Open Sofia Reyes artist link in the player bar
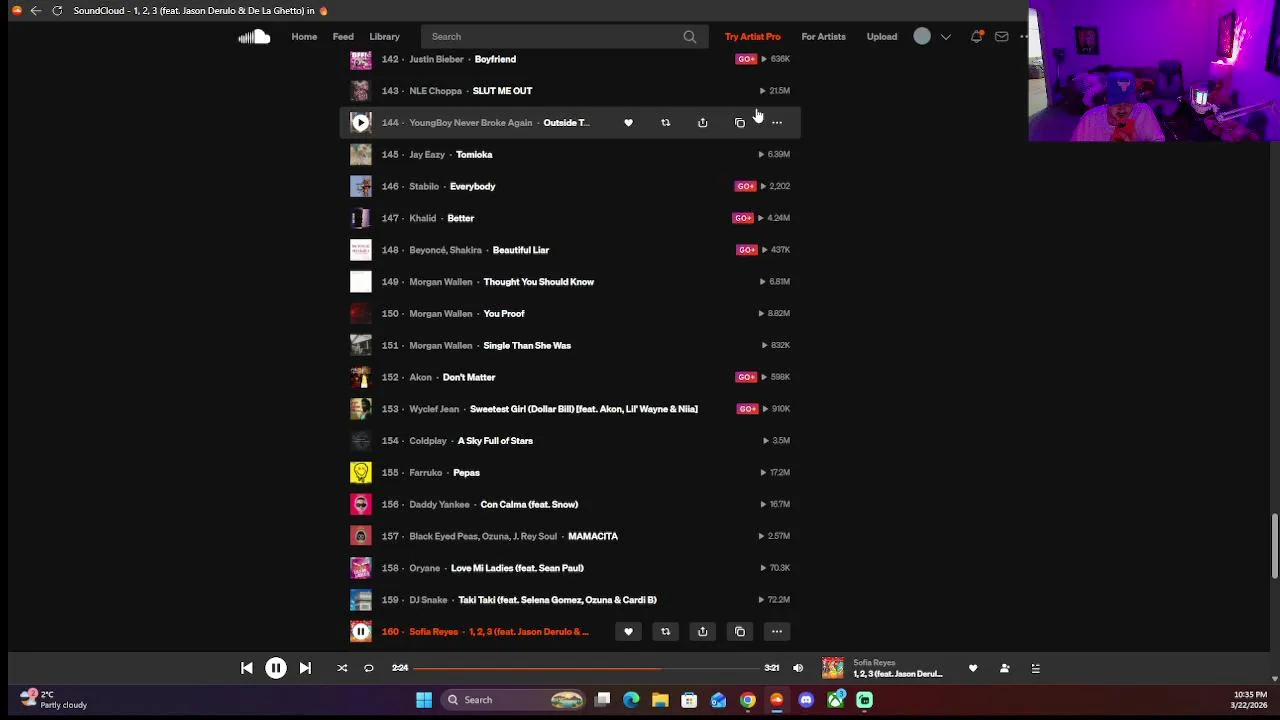1280x720 pixels. click(874, 663)
